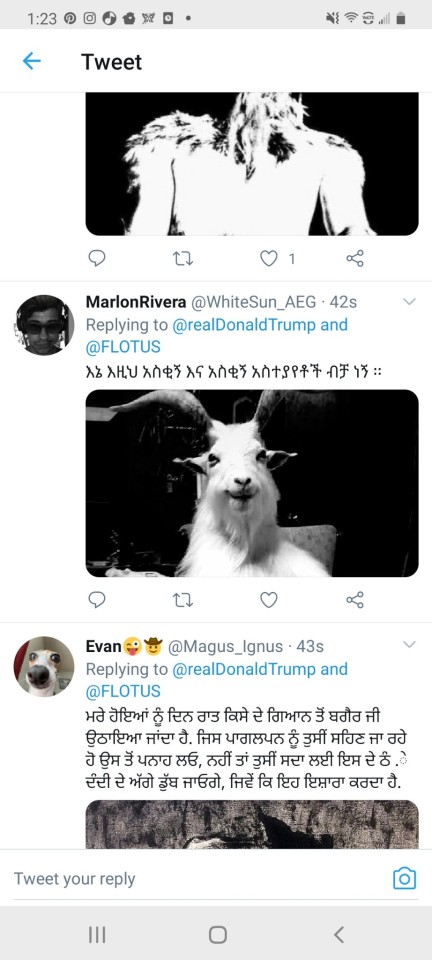Expand options chevron on Evan's tweet
432x960 pixels.
point(409,644)
